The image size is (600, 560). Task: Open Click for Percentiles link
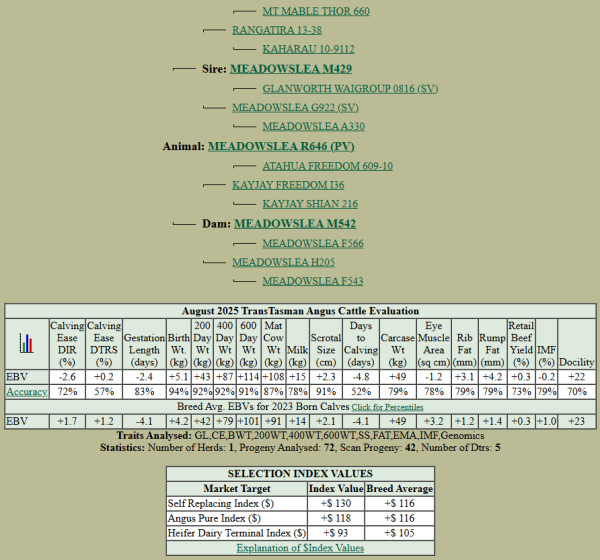(387, 407)
